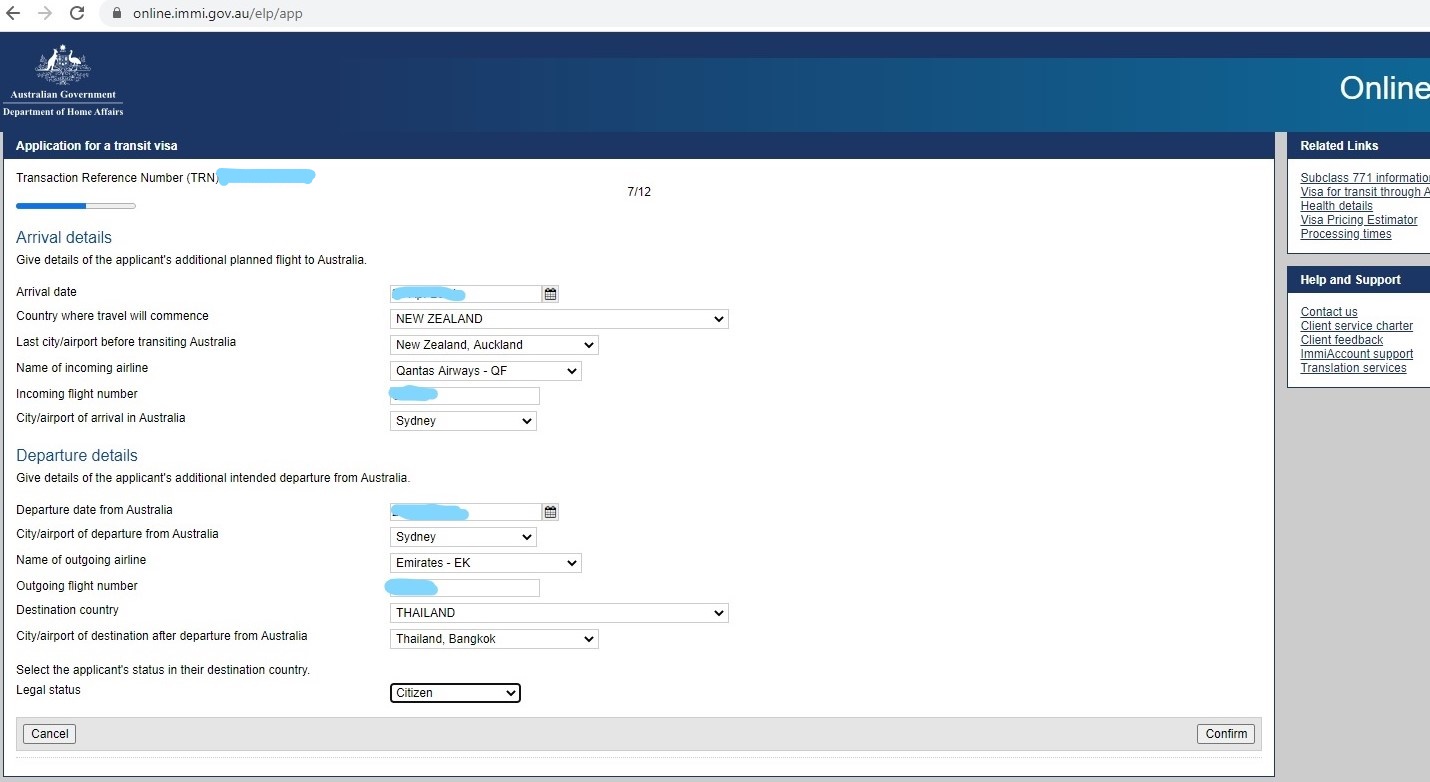Open the Translation services link
Image resolution: width=1430 pixels, height=782 pixels.
(1353, 368)
